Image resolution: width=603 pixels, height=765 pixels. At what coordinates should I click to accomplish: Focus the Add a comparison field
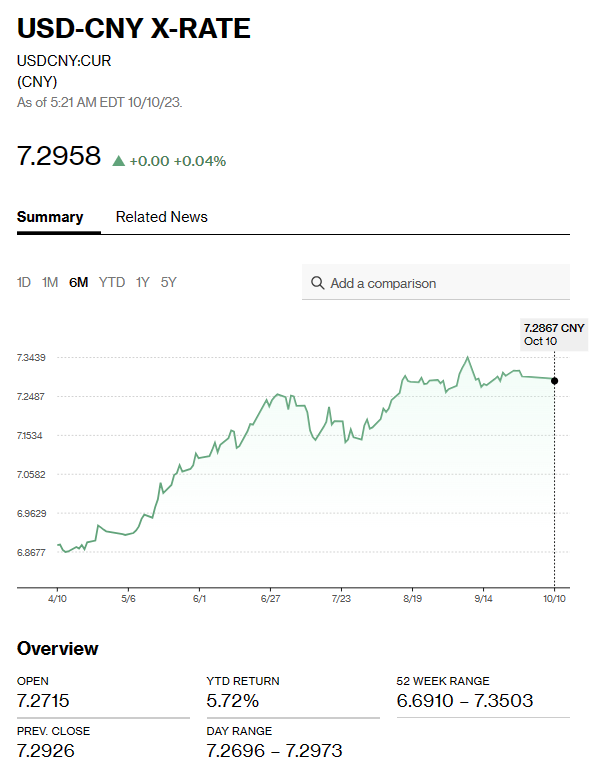[x=440, y=283]
